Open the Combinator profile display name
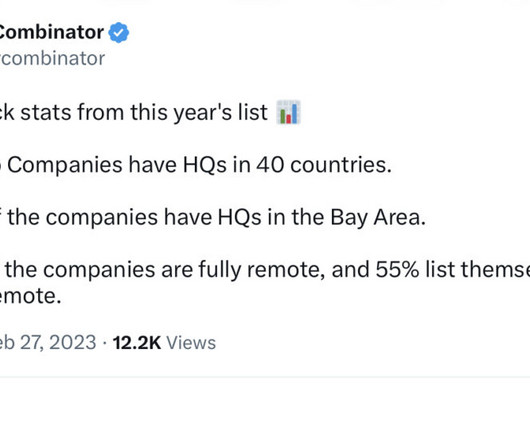Viewport: 530px width, 442px height. (52, 32)
